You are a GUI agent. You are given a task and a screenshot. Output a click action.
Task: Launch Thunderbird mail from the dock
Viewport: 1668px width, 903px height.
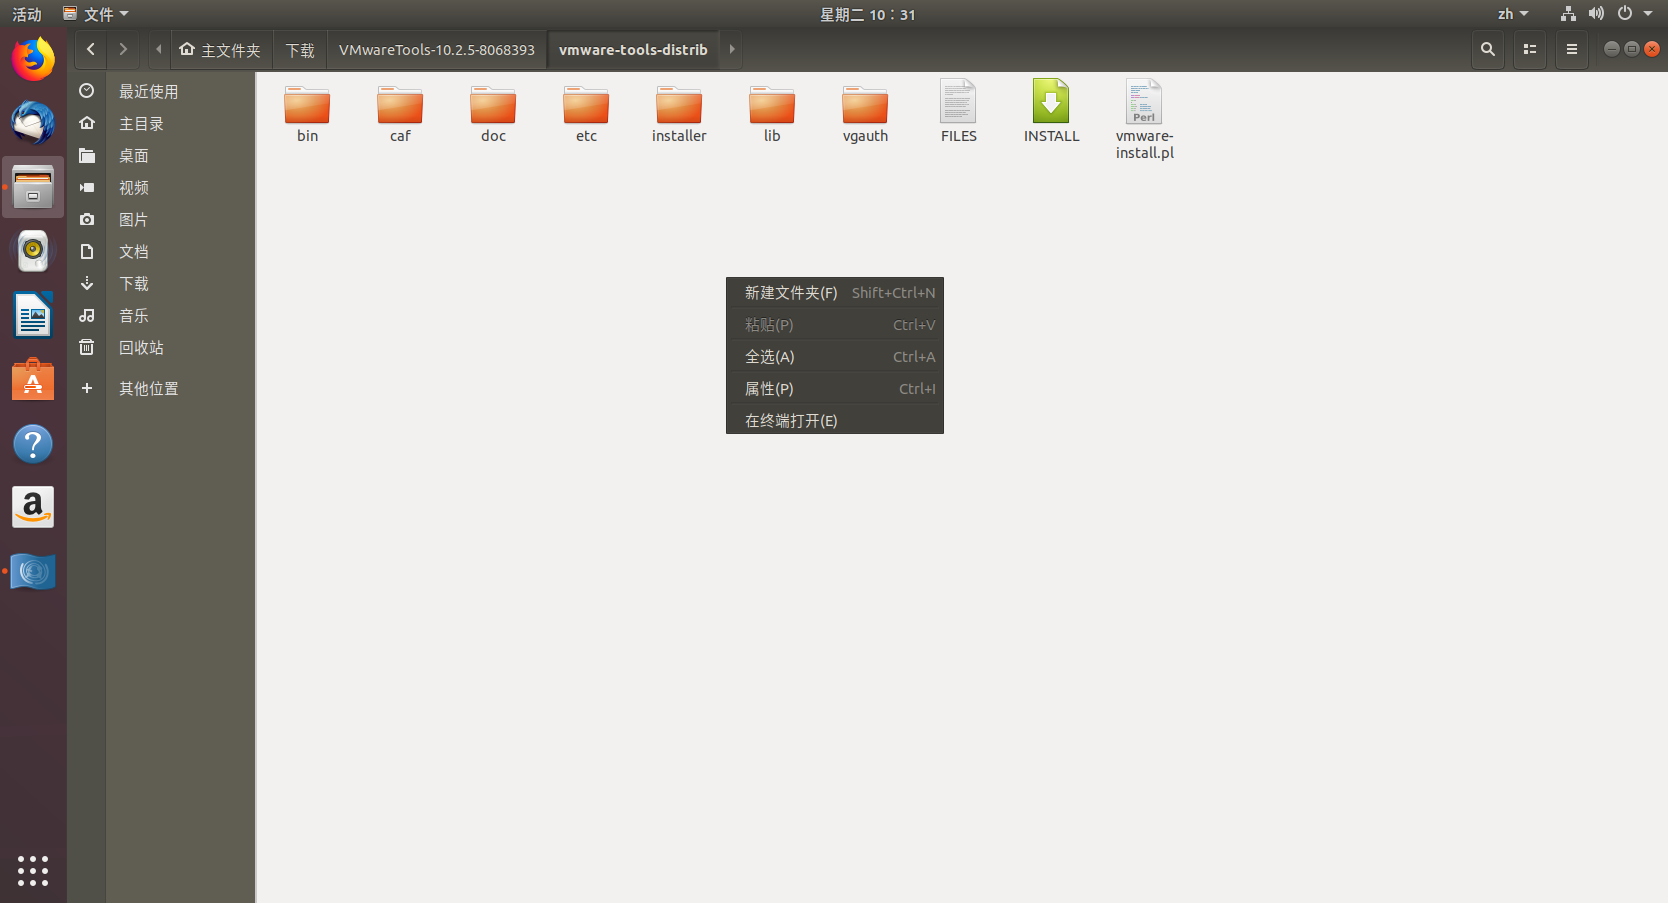pos(33,123)
